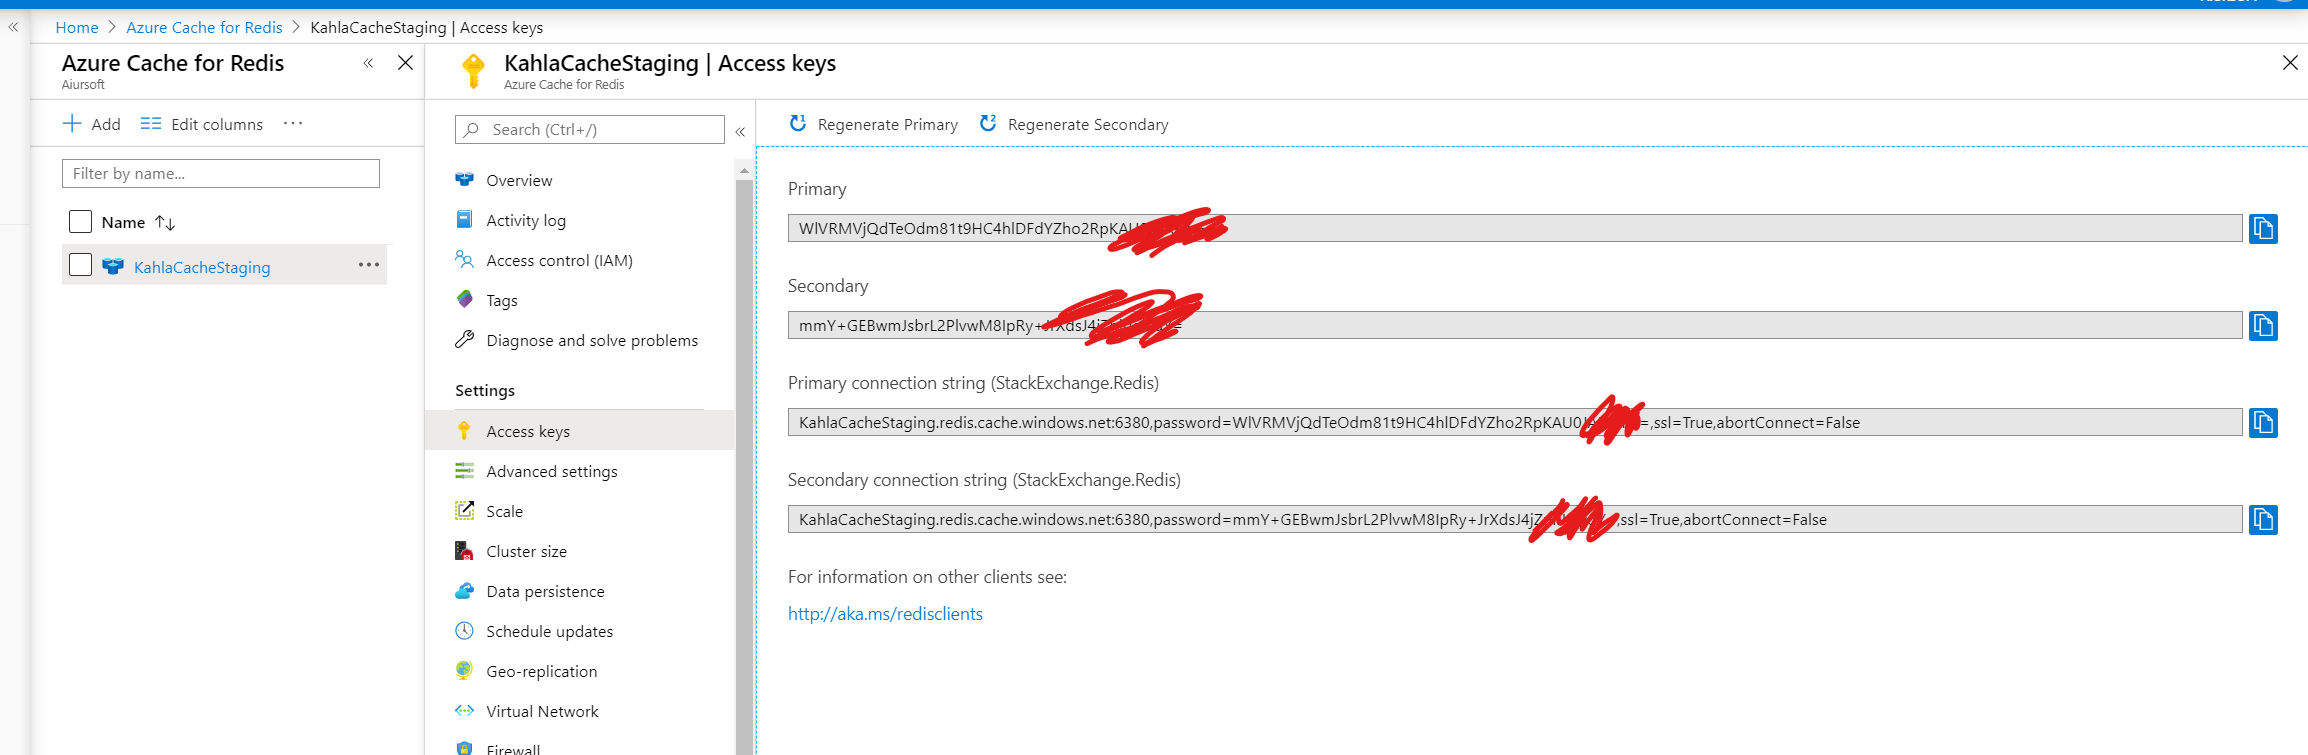Click the Regenerate Secondary refresh icon
2308x755 pixels.
pos(988,124)
